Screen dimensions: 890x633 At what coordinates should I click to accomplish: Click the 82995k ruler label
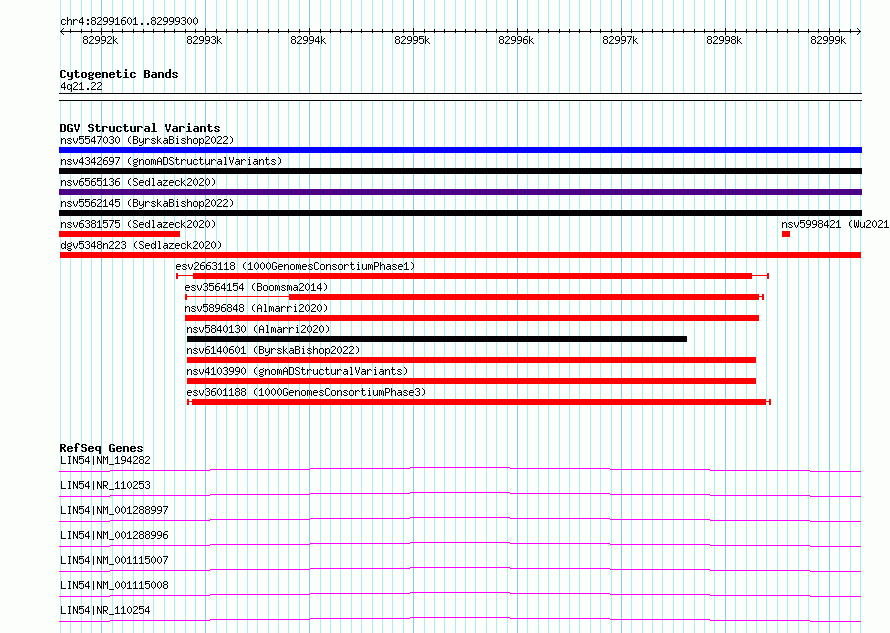coord(412,40)
